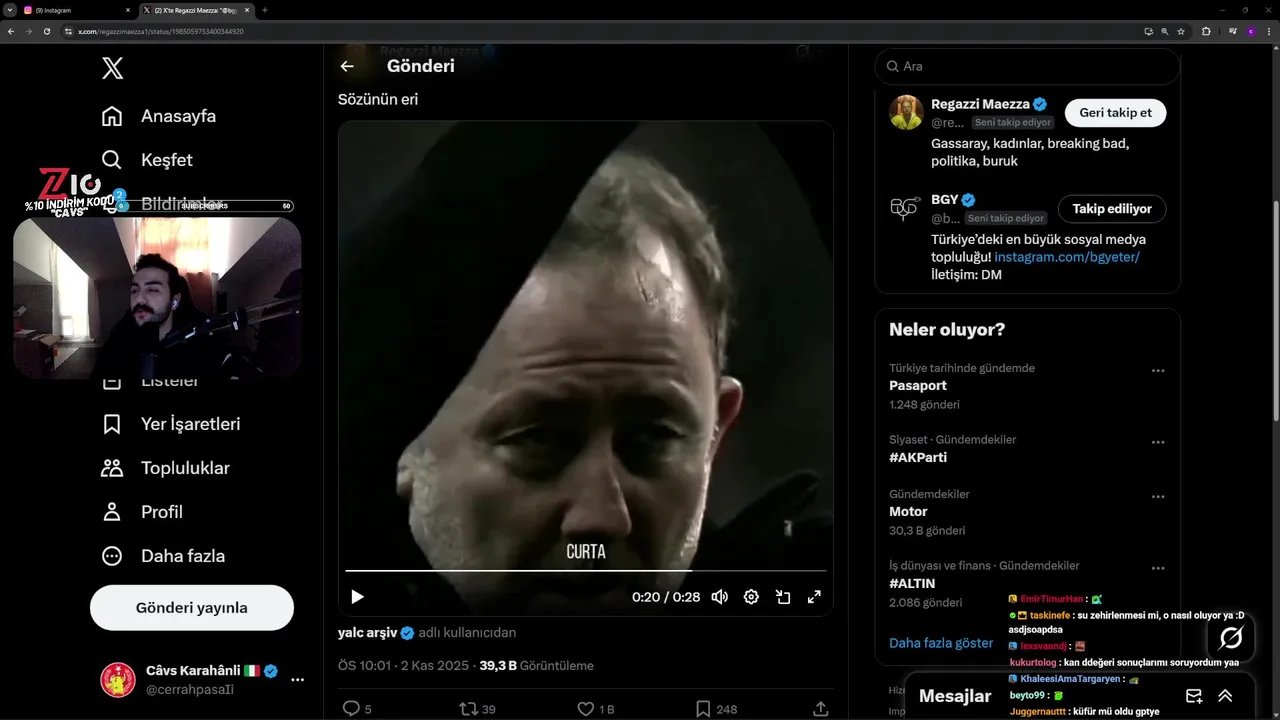
Task: Click browser back button
Action: (10, 31)
